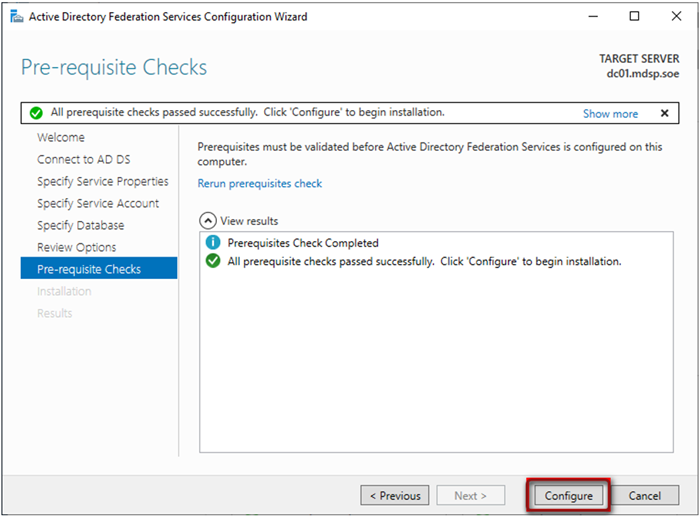This screenshot has width=700, height=516.
Task: Open the Show more link in notification
Action: 610,114
